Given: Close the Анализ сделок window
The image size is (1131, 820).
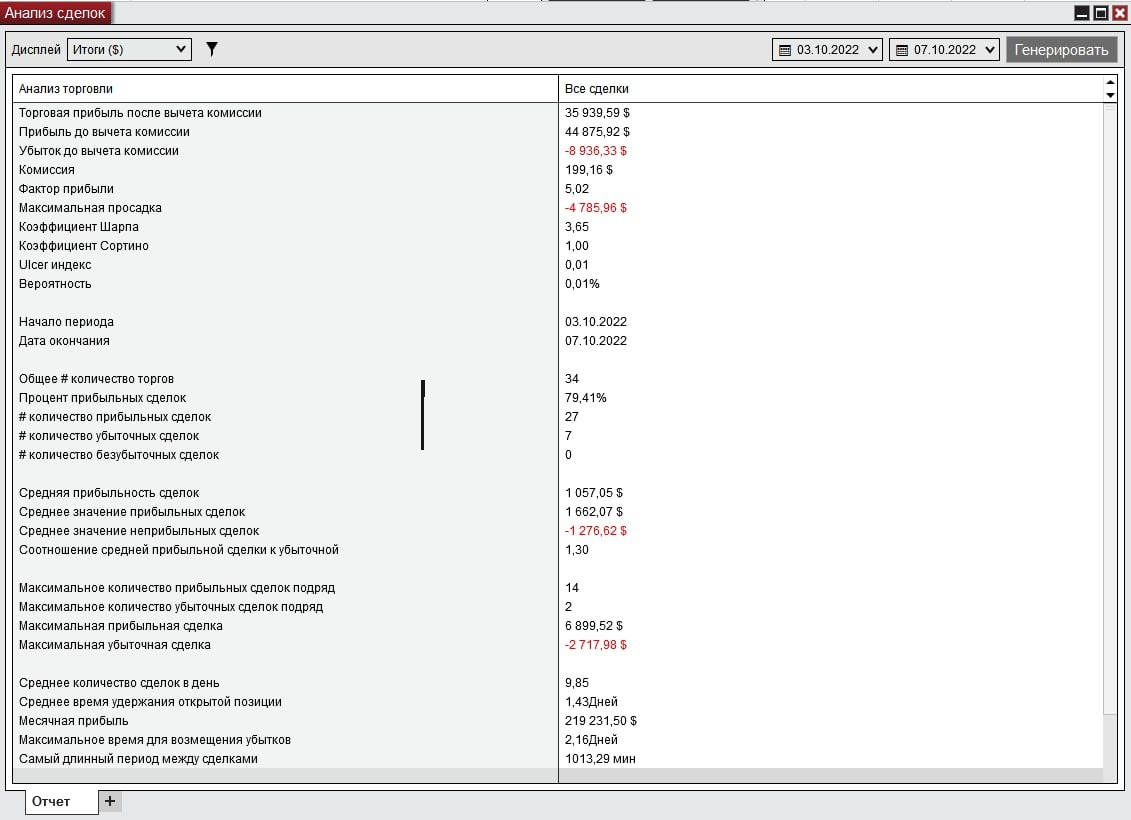Looking at the screenshot, I should click(1119, 12).
